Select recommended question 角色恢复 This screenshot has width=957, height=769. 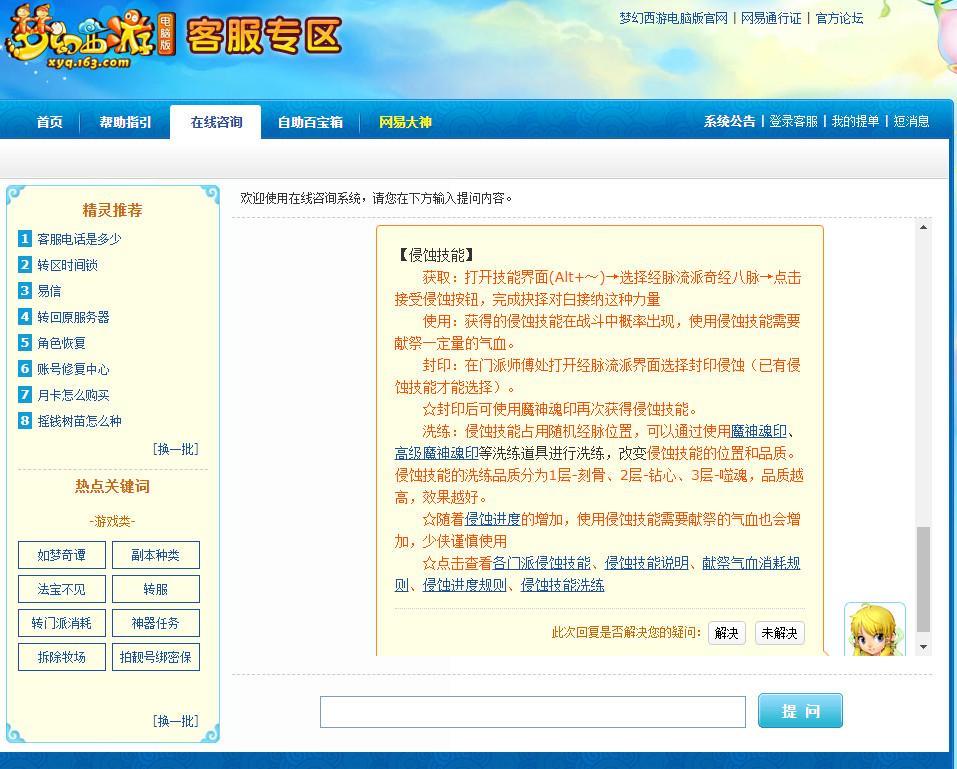(x=62, y=343)
